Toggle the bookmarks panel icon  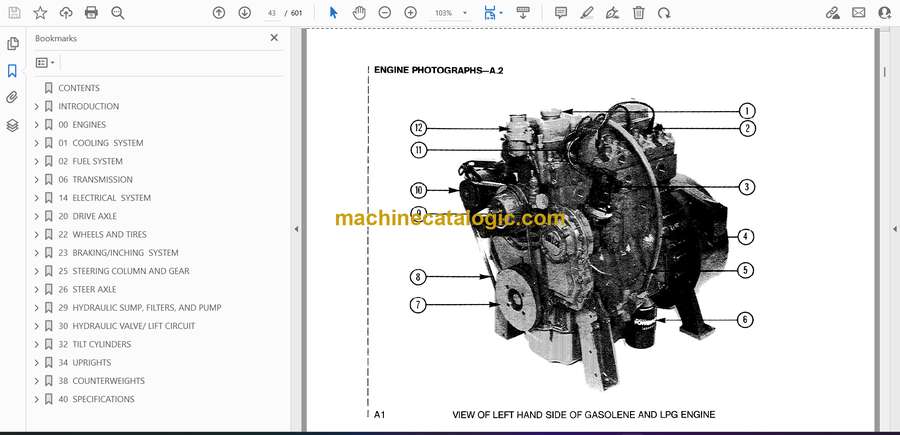click(12, 71)
